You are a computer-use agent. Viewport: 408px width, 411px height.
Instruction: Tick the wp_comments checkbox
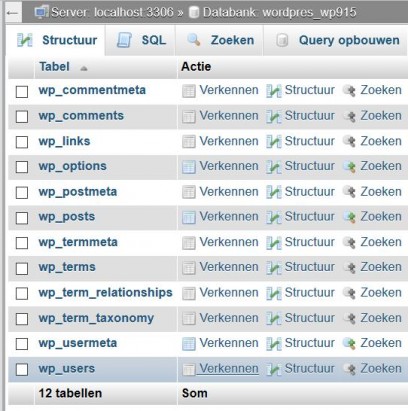[x=22, y=117]
